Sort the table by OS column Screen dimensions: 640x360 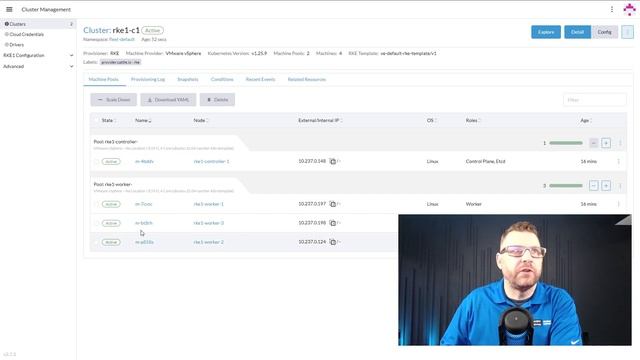pos(431,120)
